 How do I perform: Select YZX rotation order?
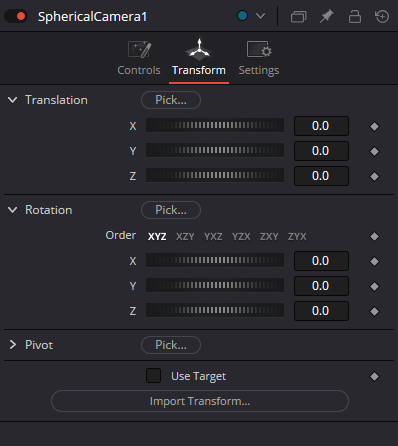coord(241,236)
